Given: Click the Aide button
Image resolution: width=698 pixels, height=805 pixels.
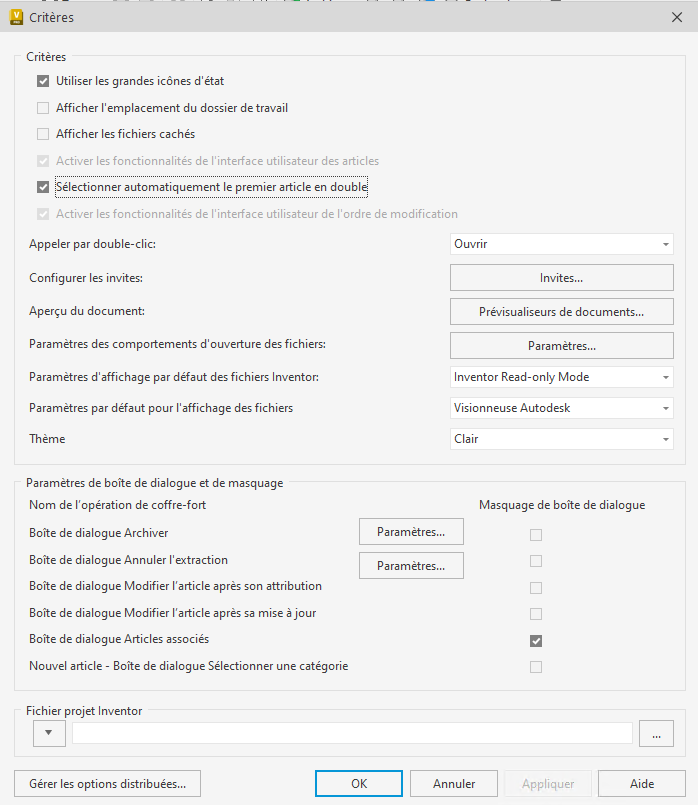Looking at the screenshot, I should coord(642,784).
